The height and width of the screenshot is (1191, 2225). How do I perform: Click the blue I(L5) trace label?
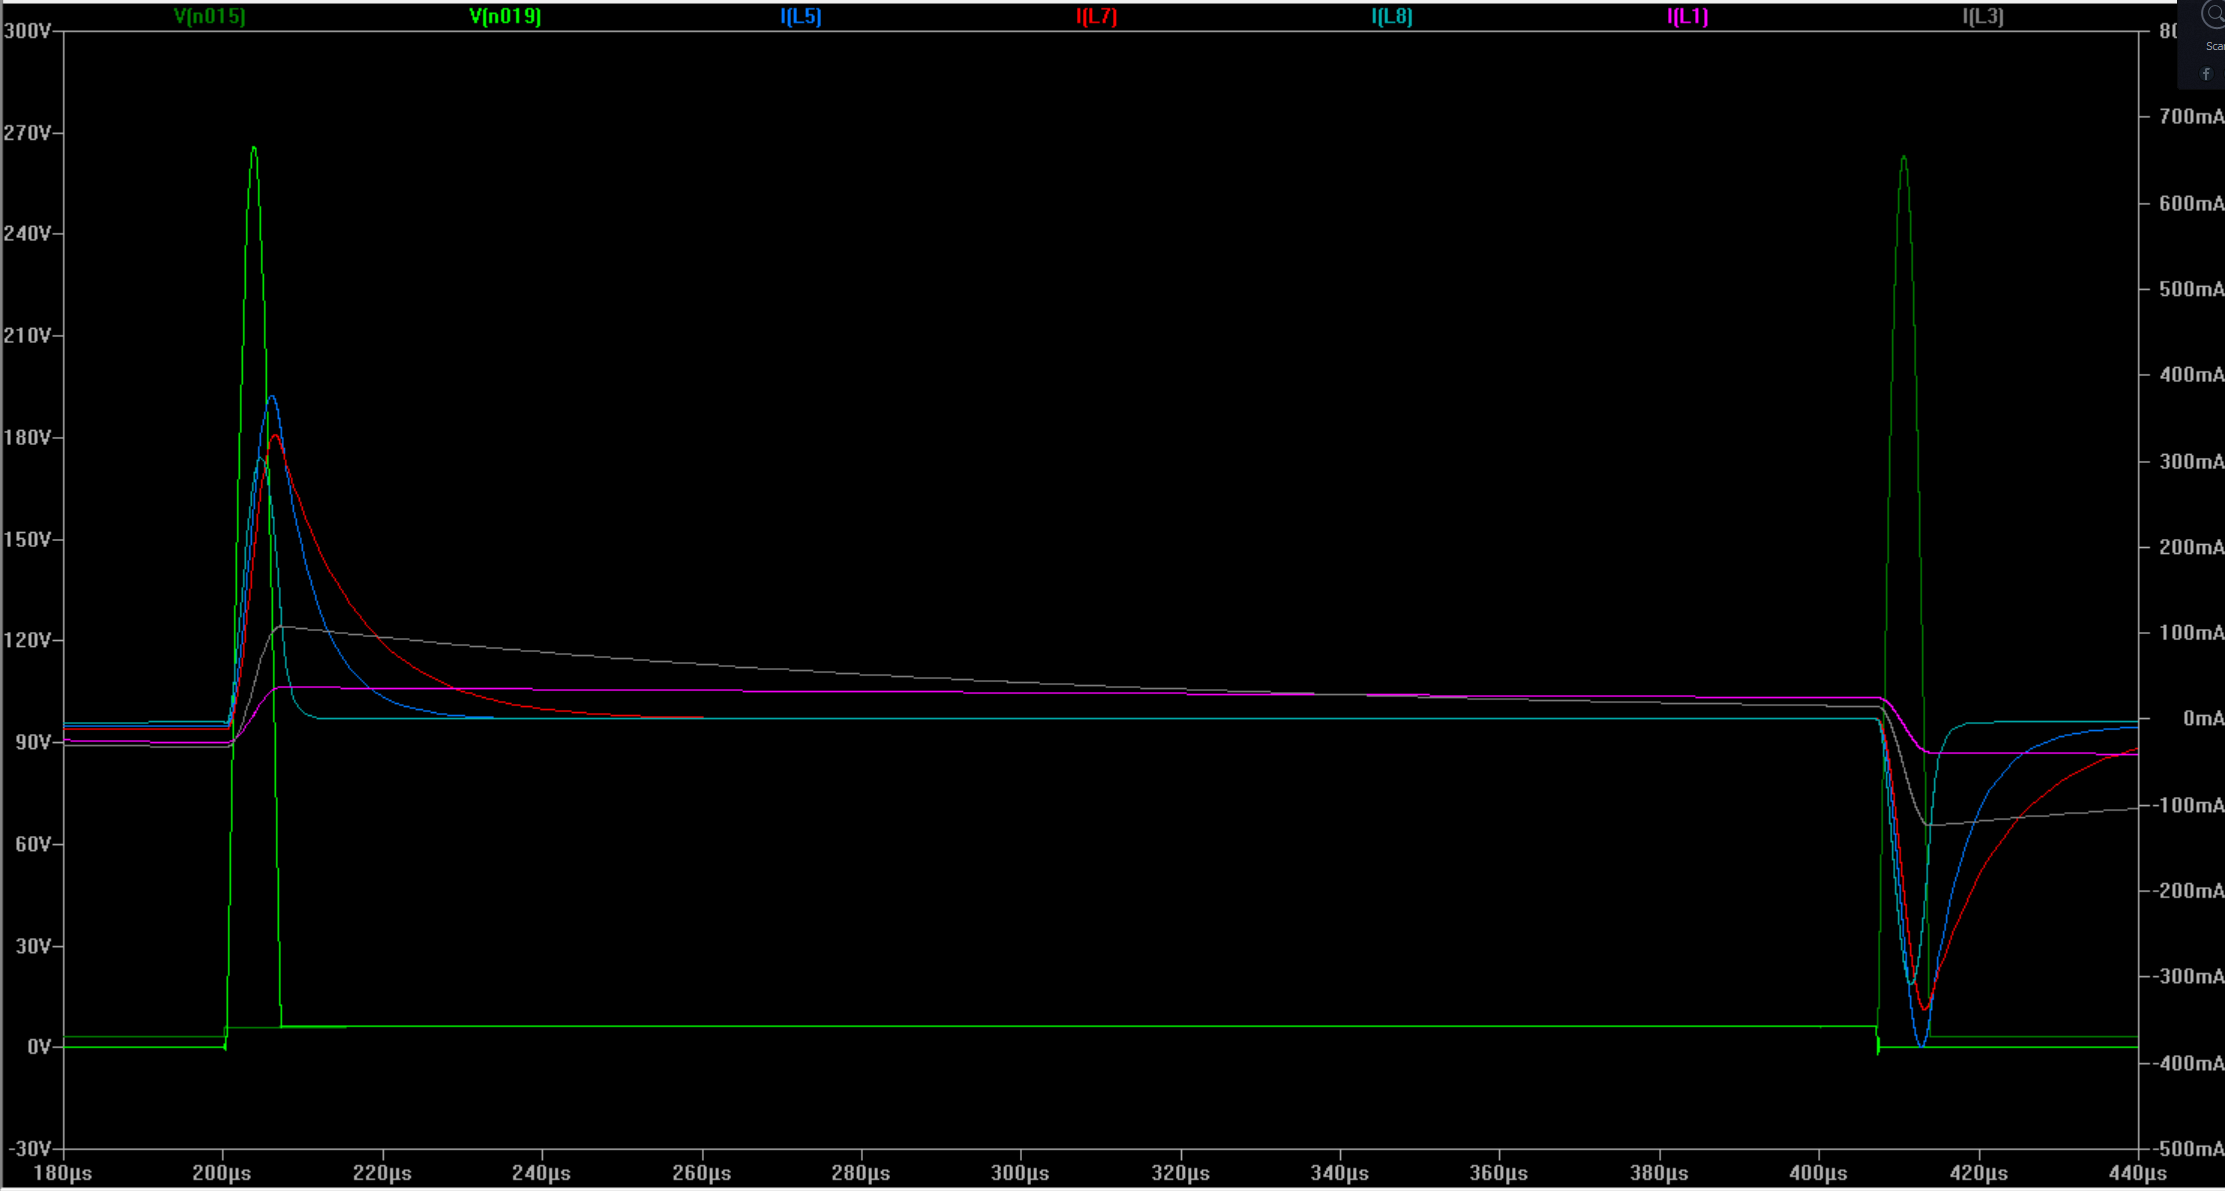800,16
